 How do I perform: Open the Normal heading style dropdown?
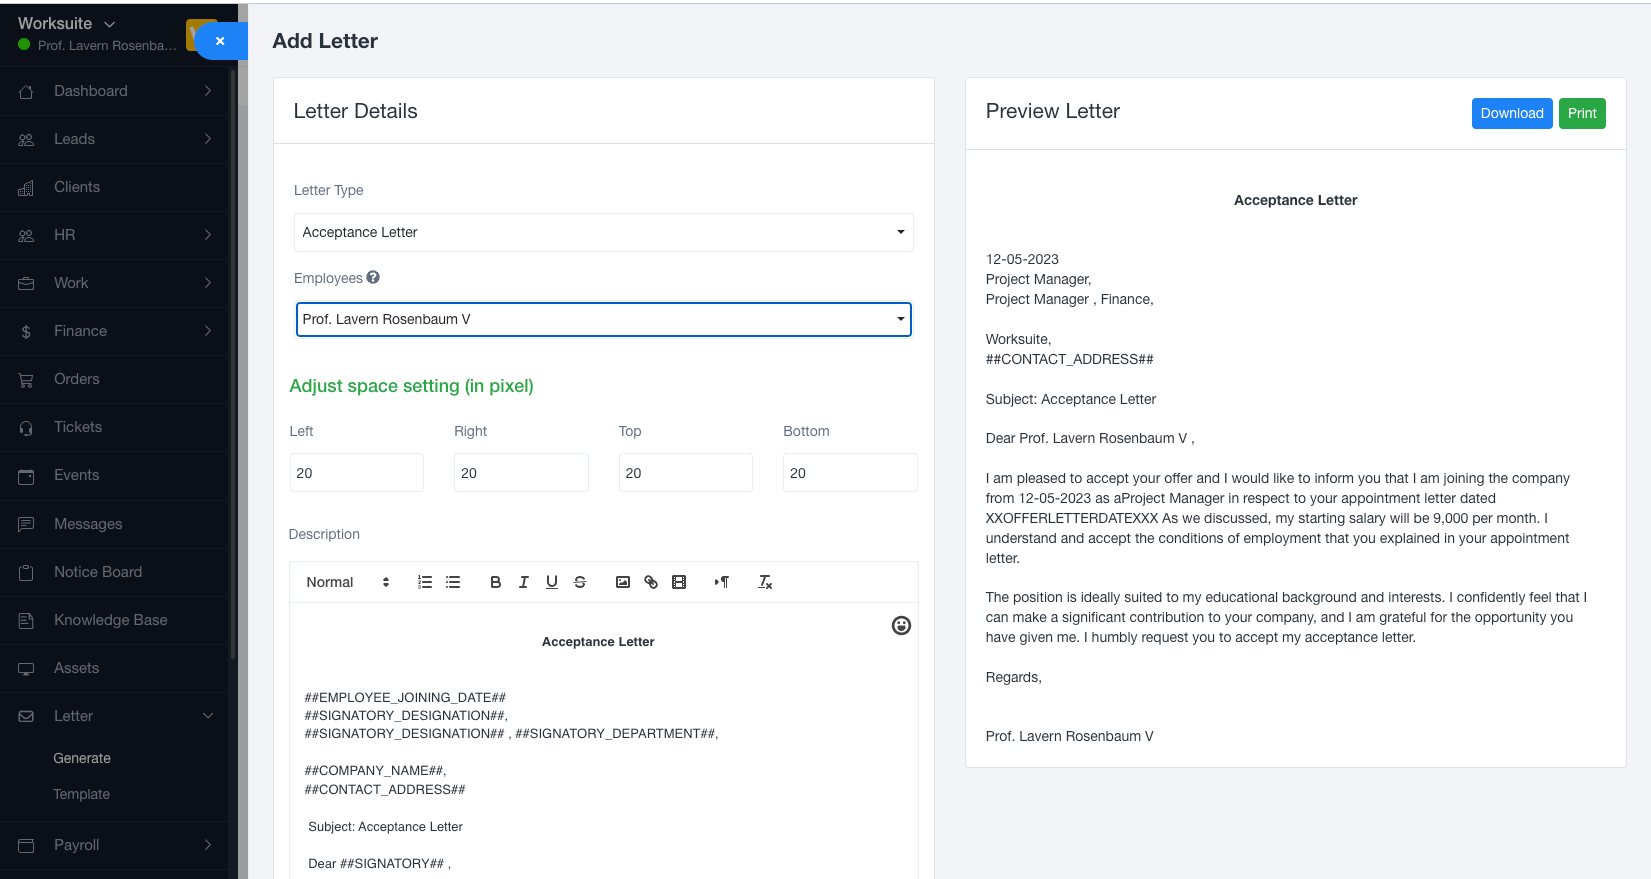pos(347,582)
